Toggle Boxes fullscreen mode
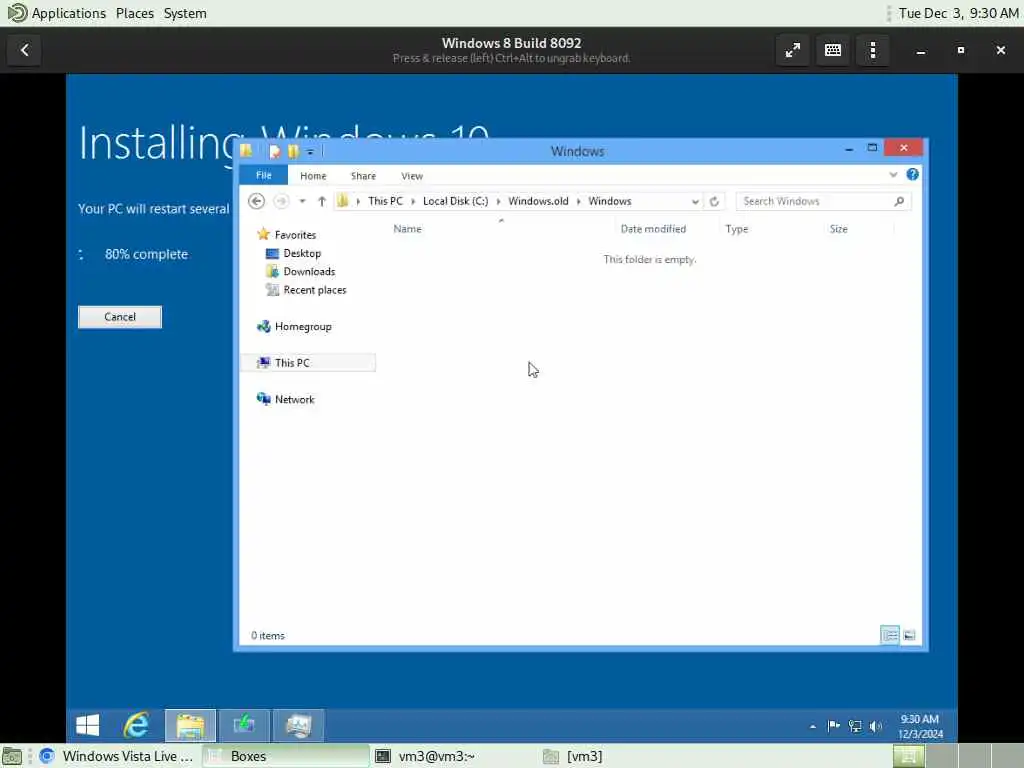The height and width of the screenshot is (768, 1024). coord(793,50)
